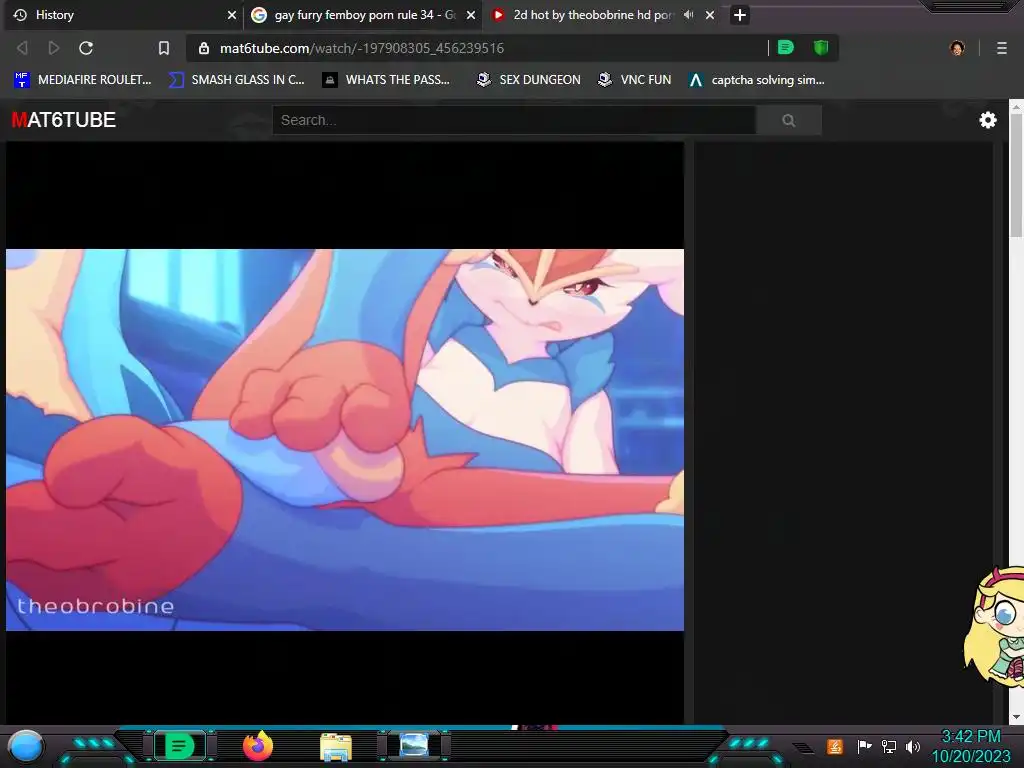Open the user profile avatar
Viewport: 1024px width, 768px height.
coord(957,48)
